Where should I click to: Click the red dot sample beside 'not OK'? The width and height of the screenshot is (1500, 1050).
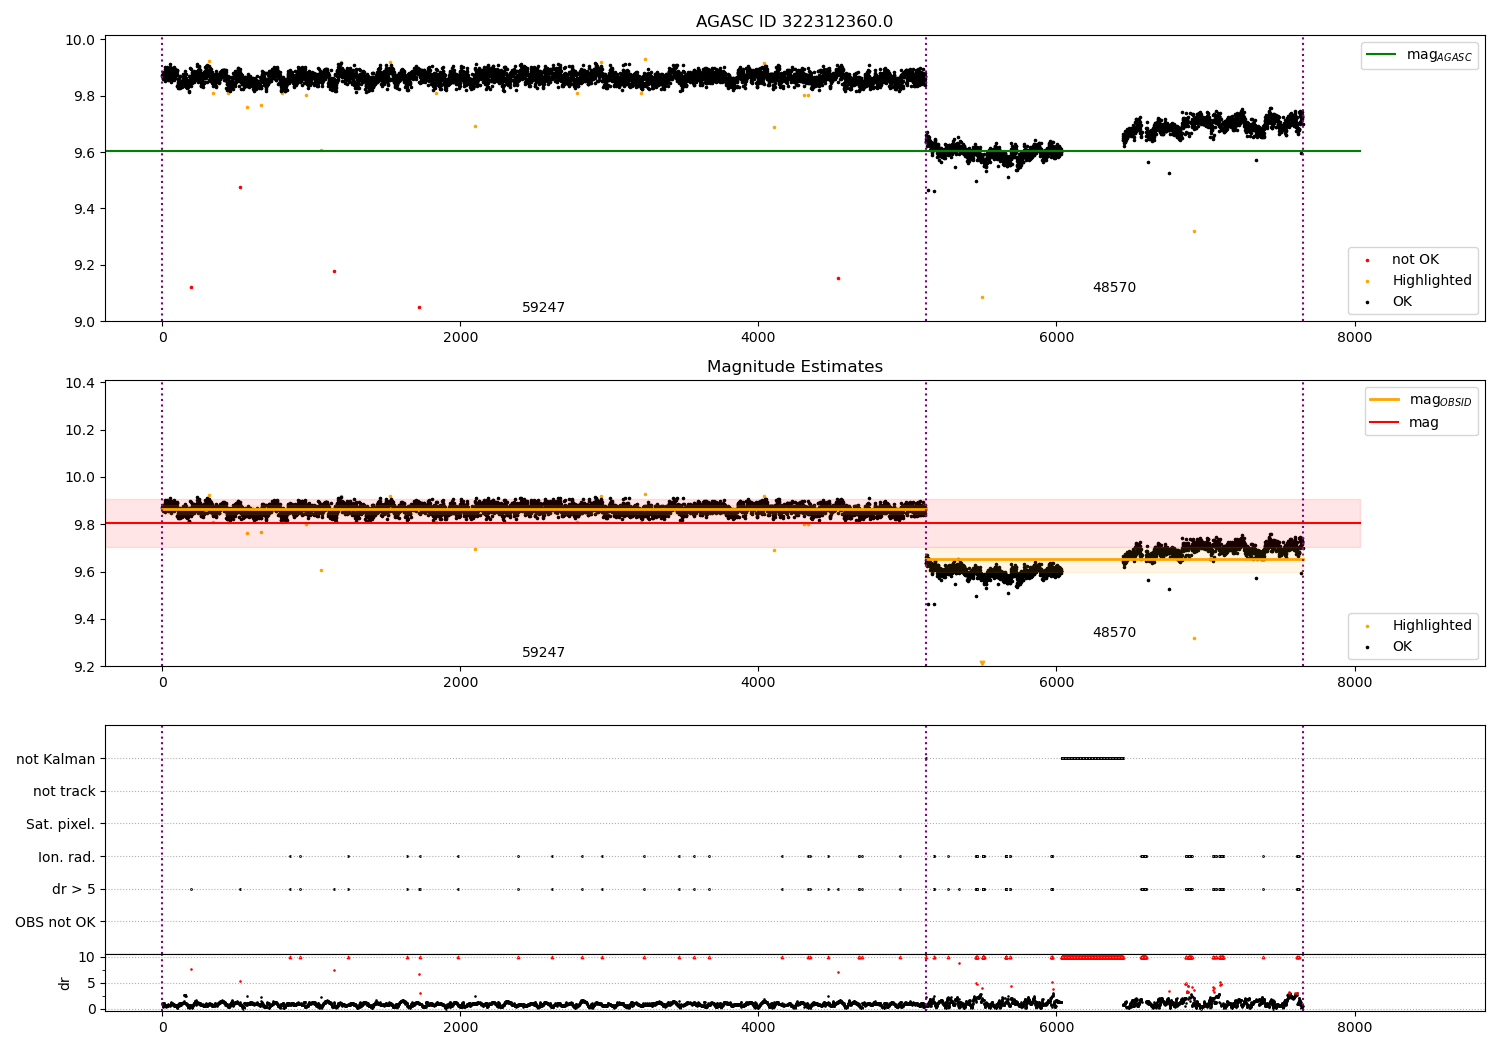click(x=1367, y=260)
